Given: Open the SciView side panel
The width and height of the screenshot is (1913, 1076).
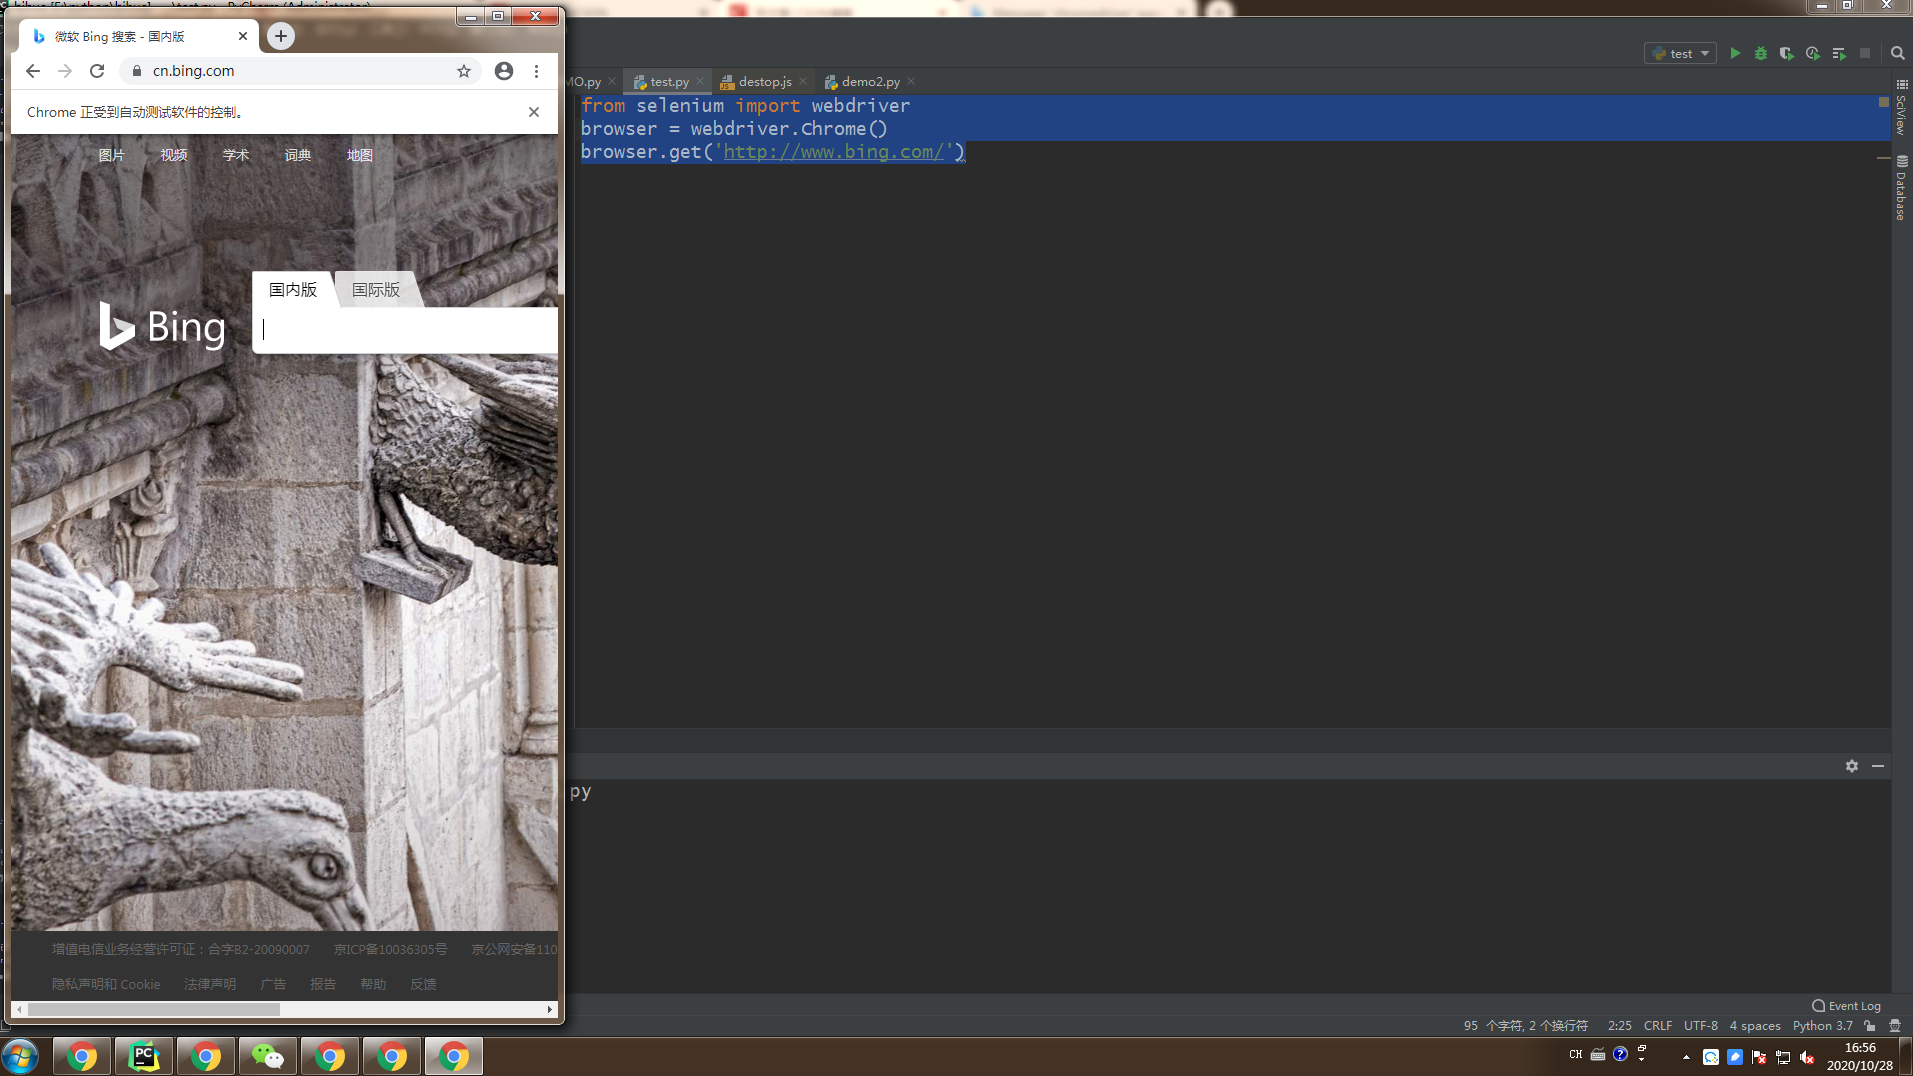Looking at the screenshot, I should pyautogui.click(x=1901, y=109).
